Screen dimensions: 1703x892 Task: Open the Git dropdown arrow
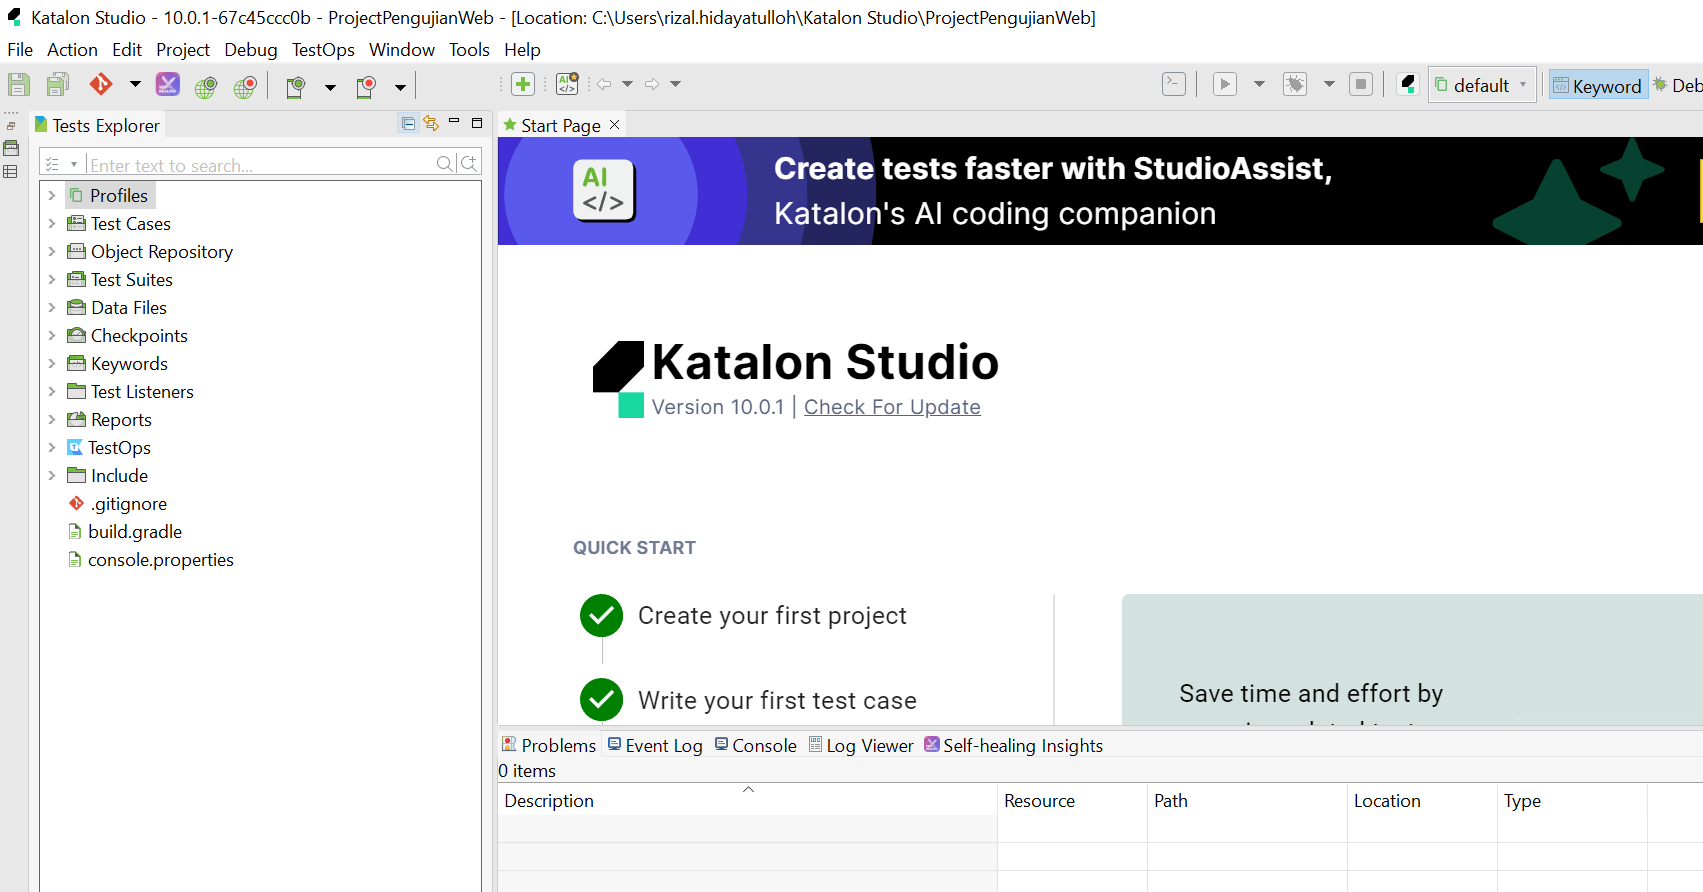pyautogui.click(x=135, y=85)
